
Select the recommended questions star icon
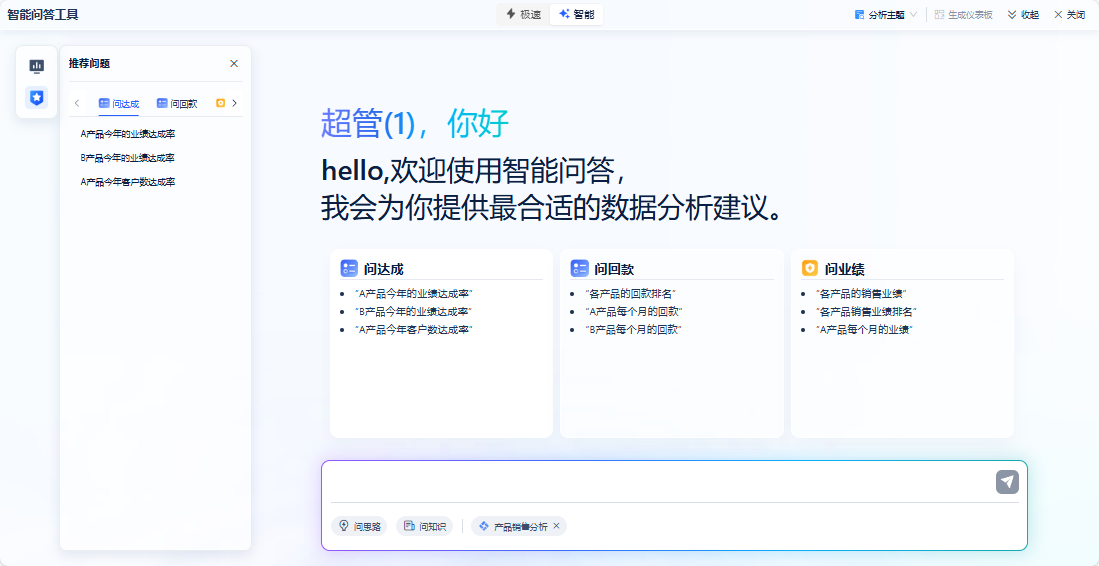pyautogui.click(x=36, y=97)
